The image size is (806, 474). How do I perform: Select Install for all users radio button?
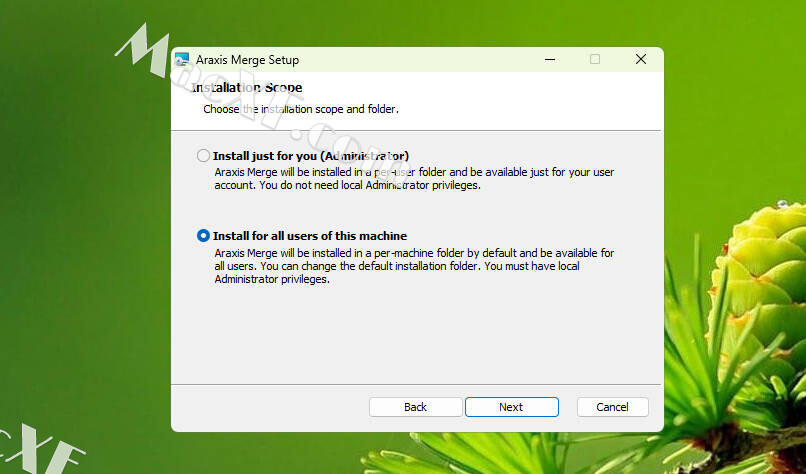tap(203, 235)
